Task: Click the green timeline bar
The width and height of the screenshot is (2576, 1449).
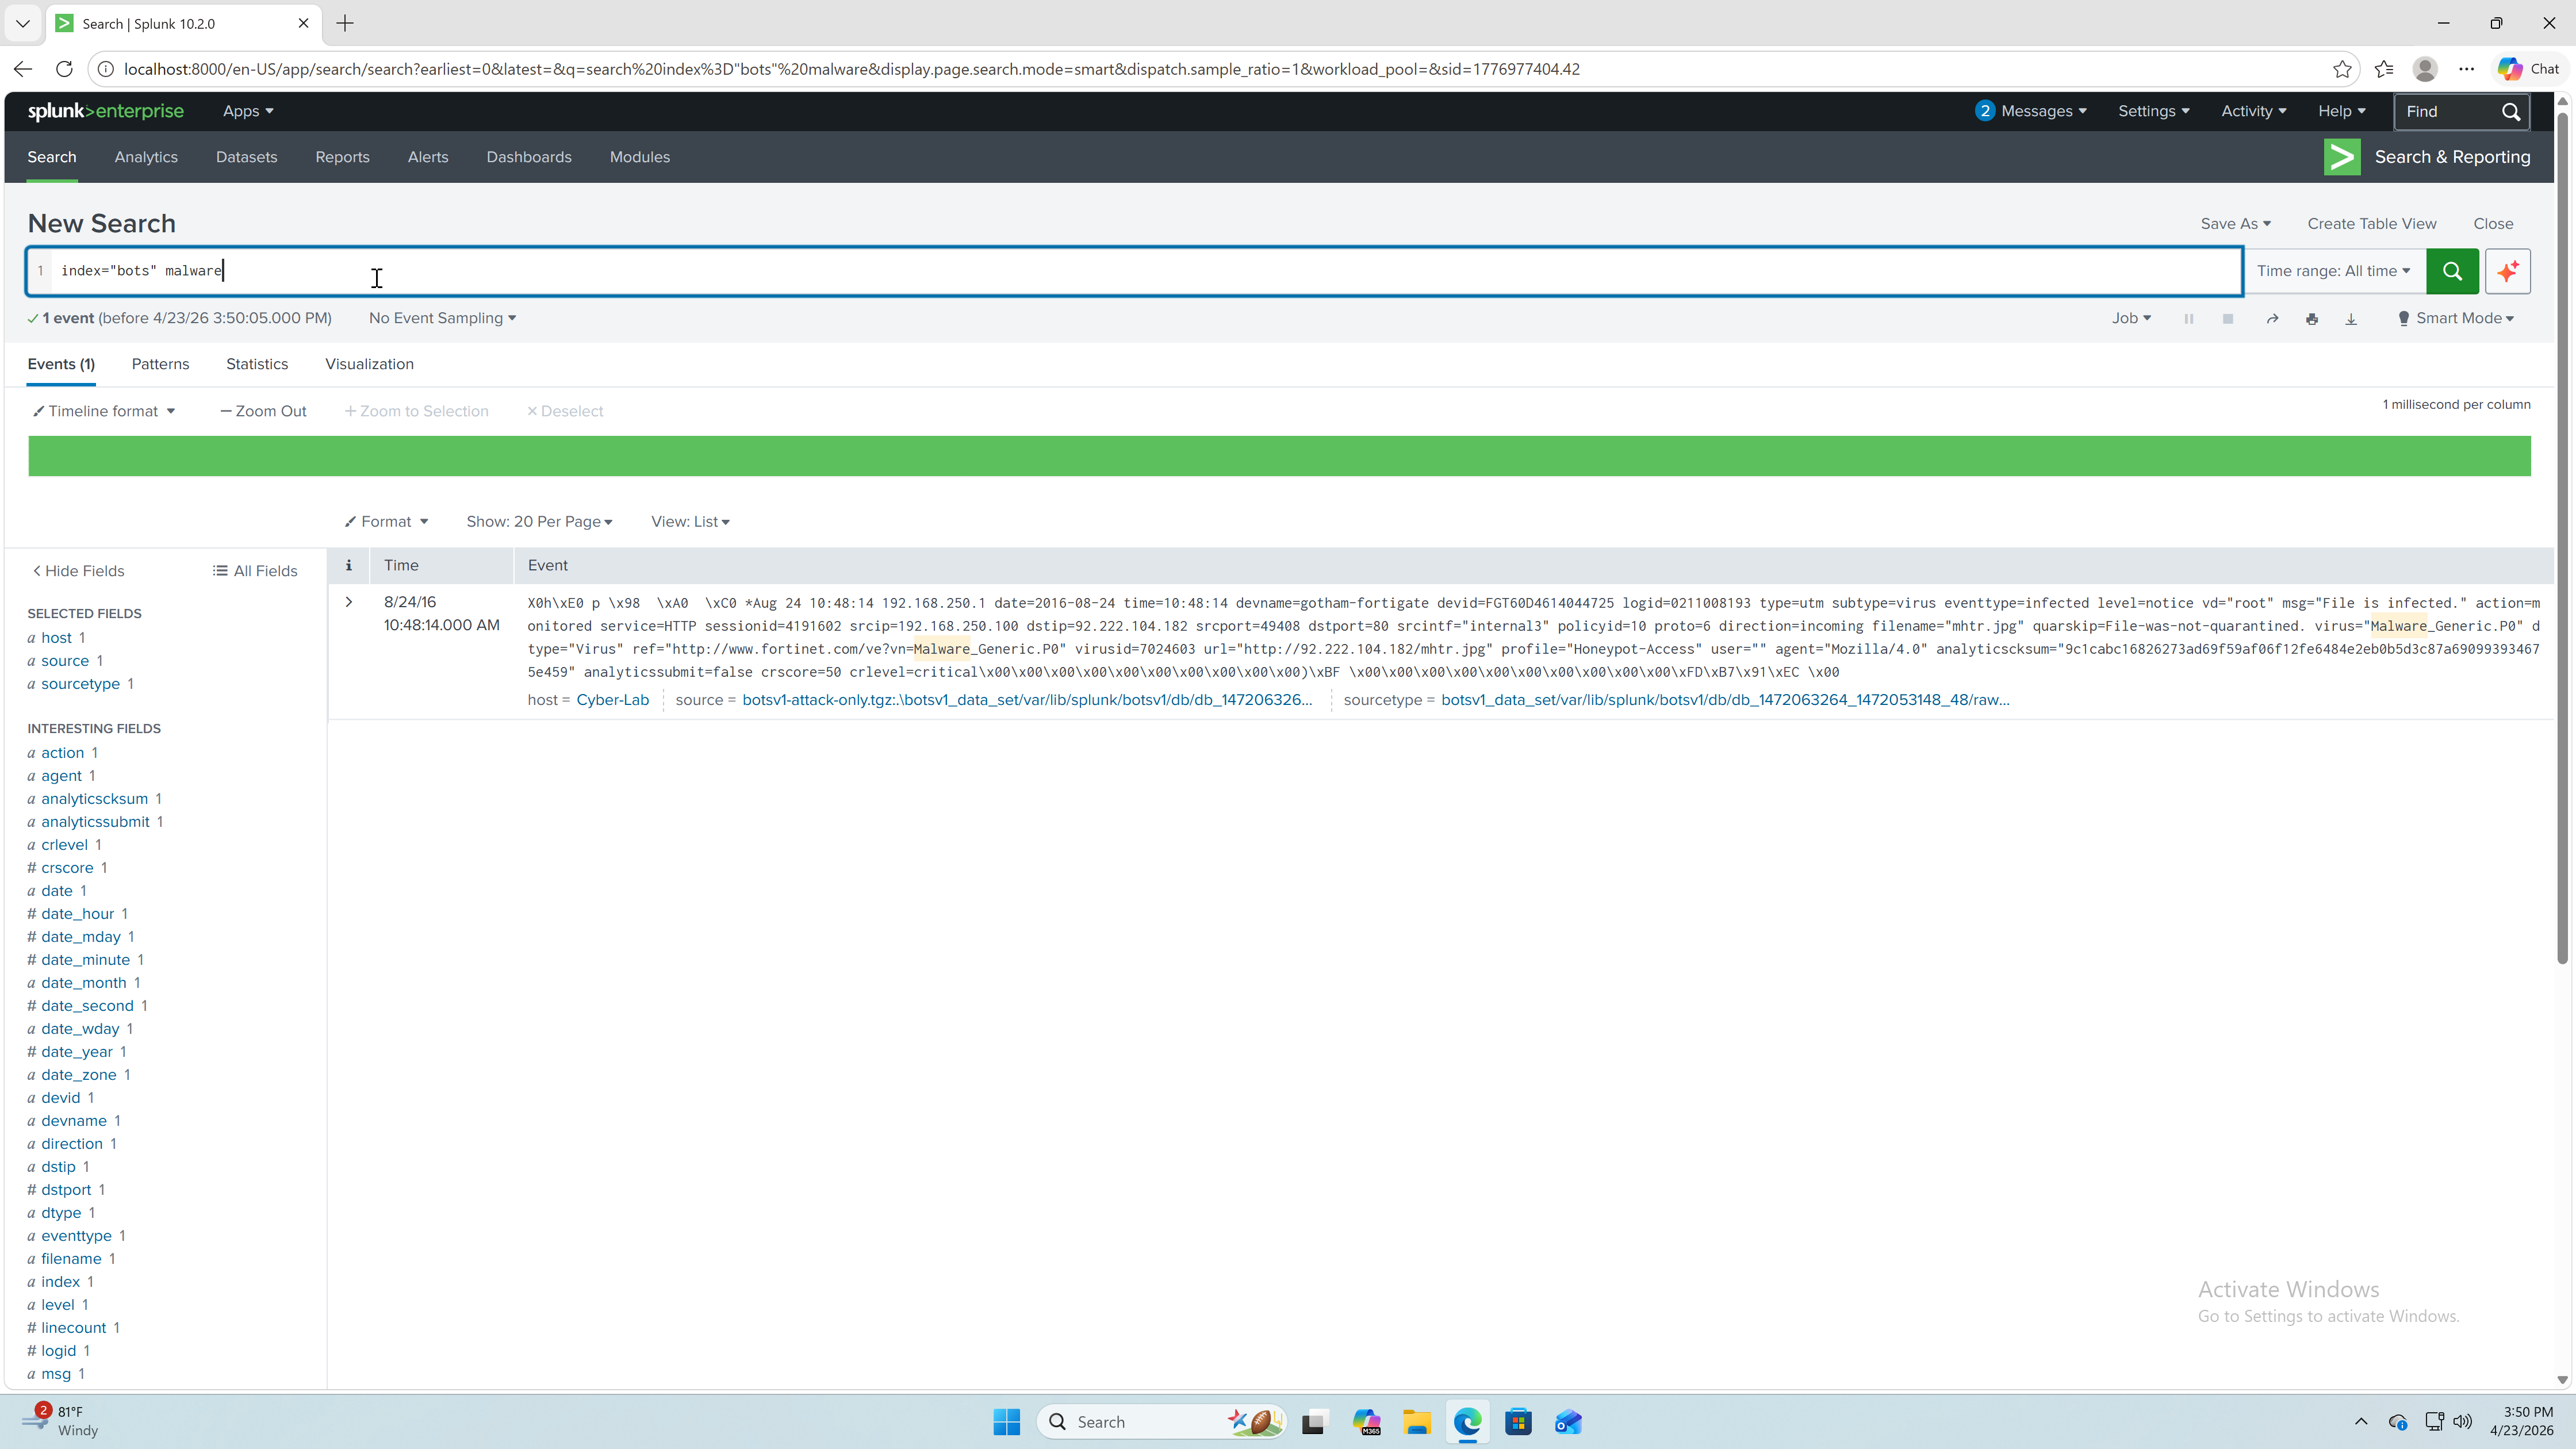Action: pyautogui.click(x=1279, y=456)
